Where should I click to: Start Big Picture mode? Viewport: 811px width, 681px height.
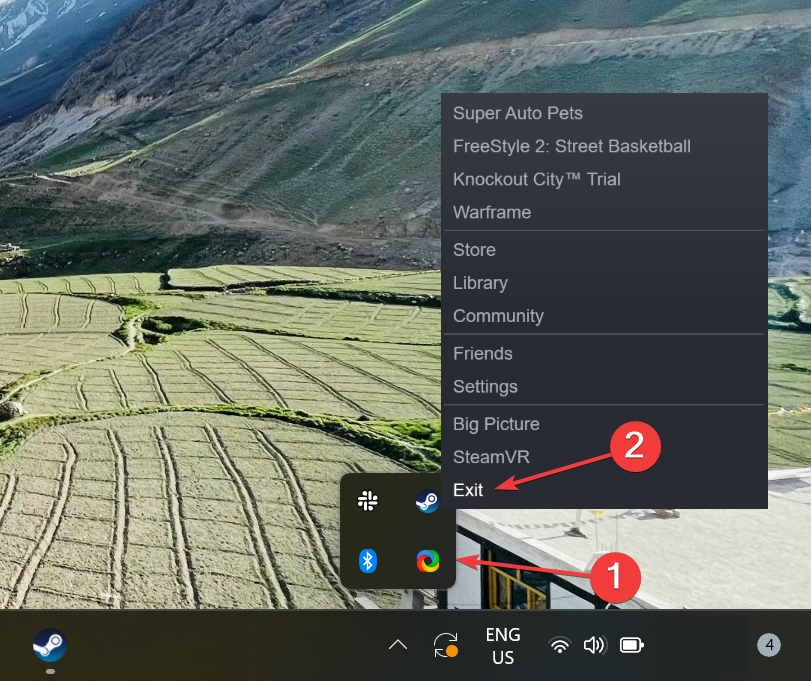tap(604, 424)
